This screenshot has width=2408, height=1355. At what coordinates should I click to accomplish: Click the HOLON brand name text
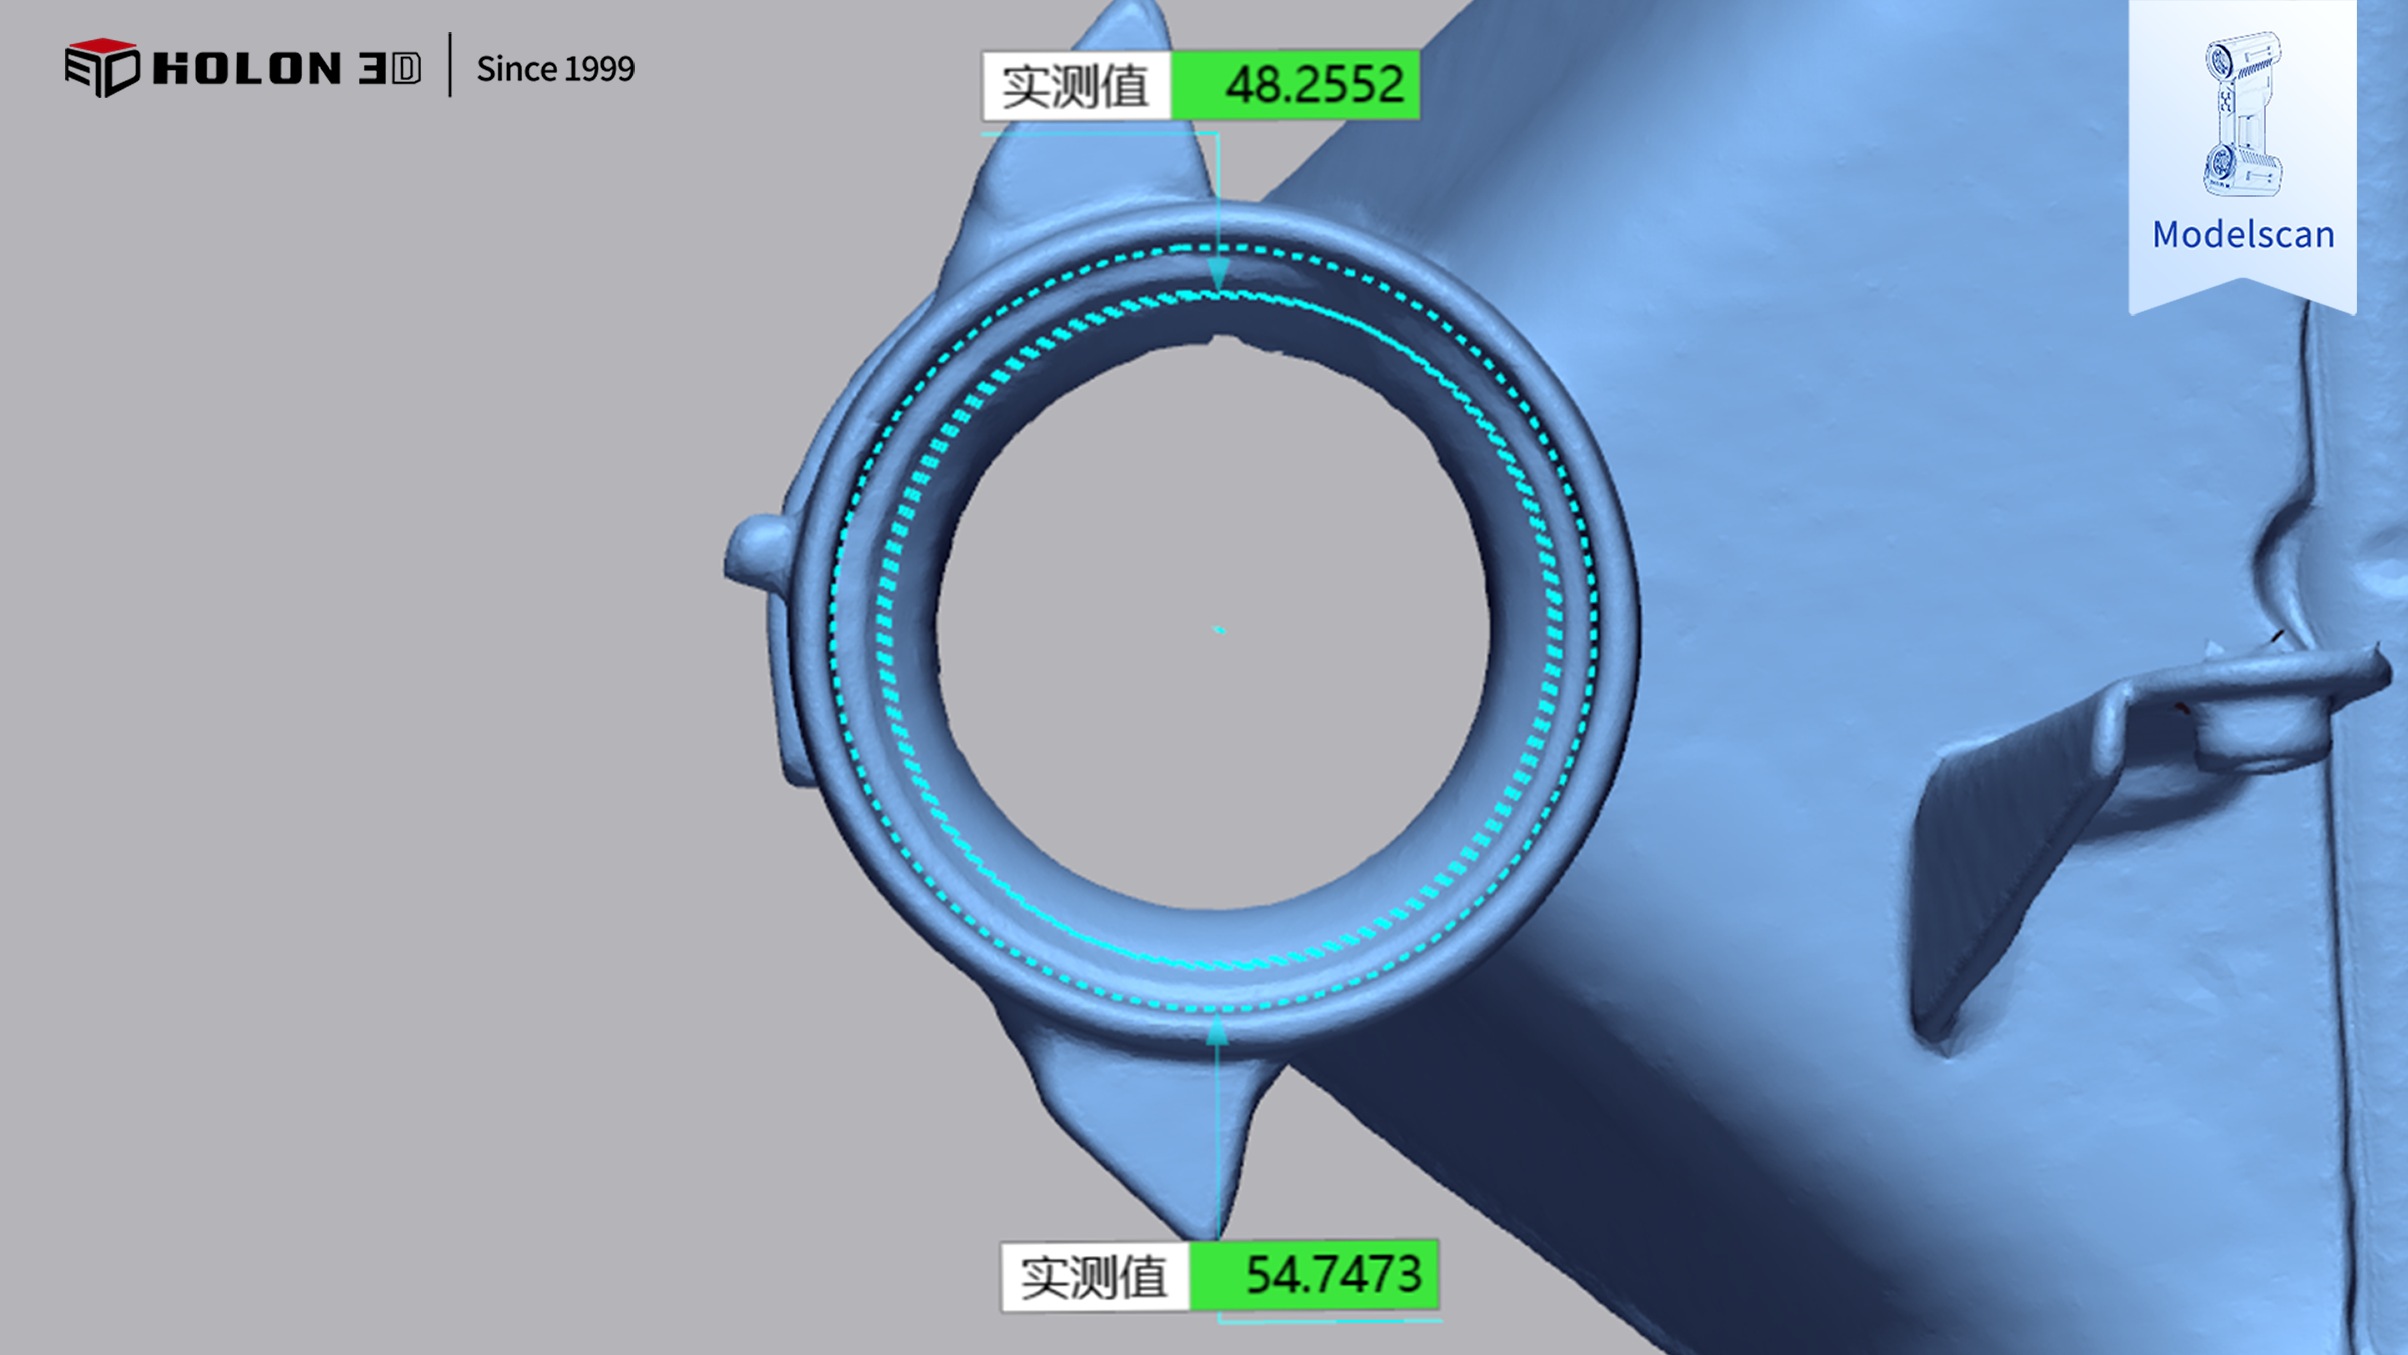click(x=248, y=68)
